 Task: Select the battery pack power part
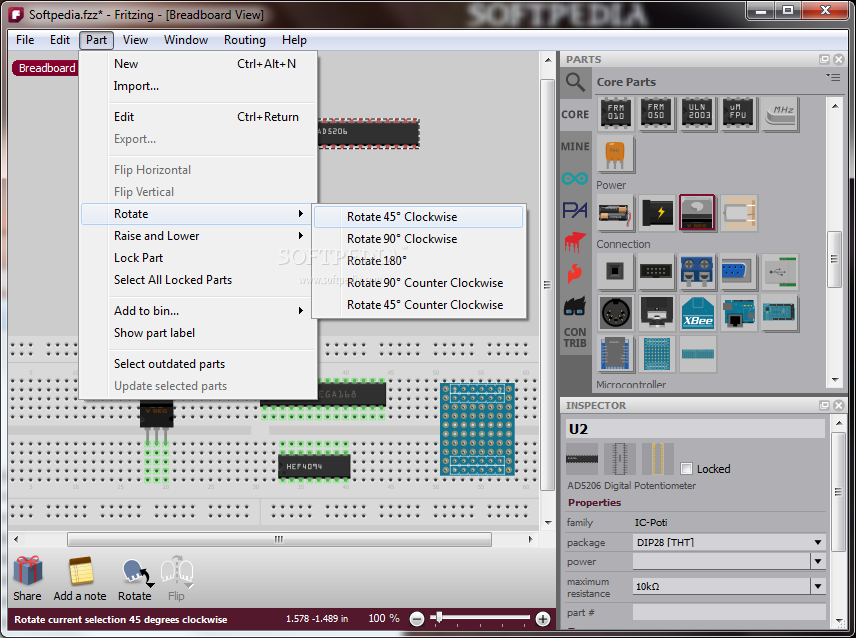coord(615,213)
